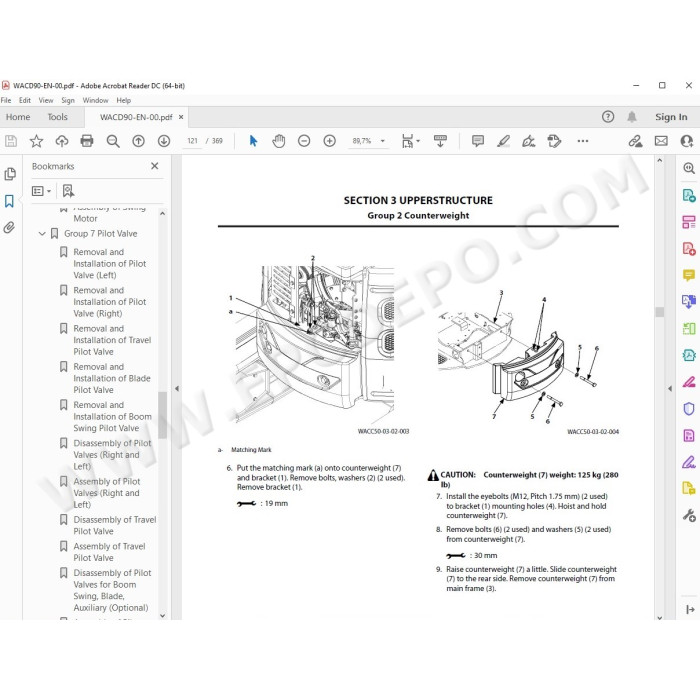Close the WACD90-EN-00.pdf tab

point(181,117)
